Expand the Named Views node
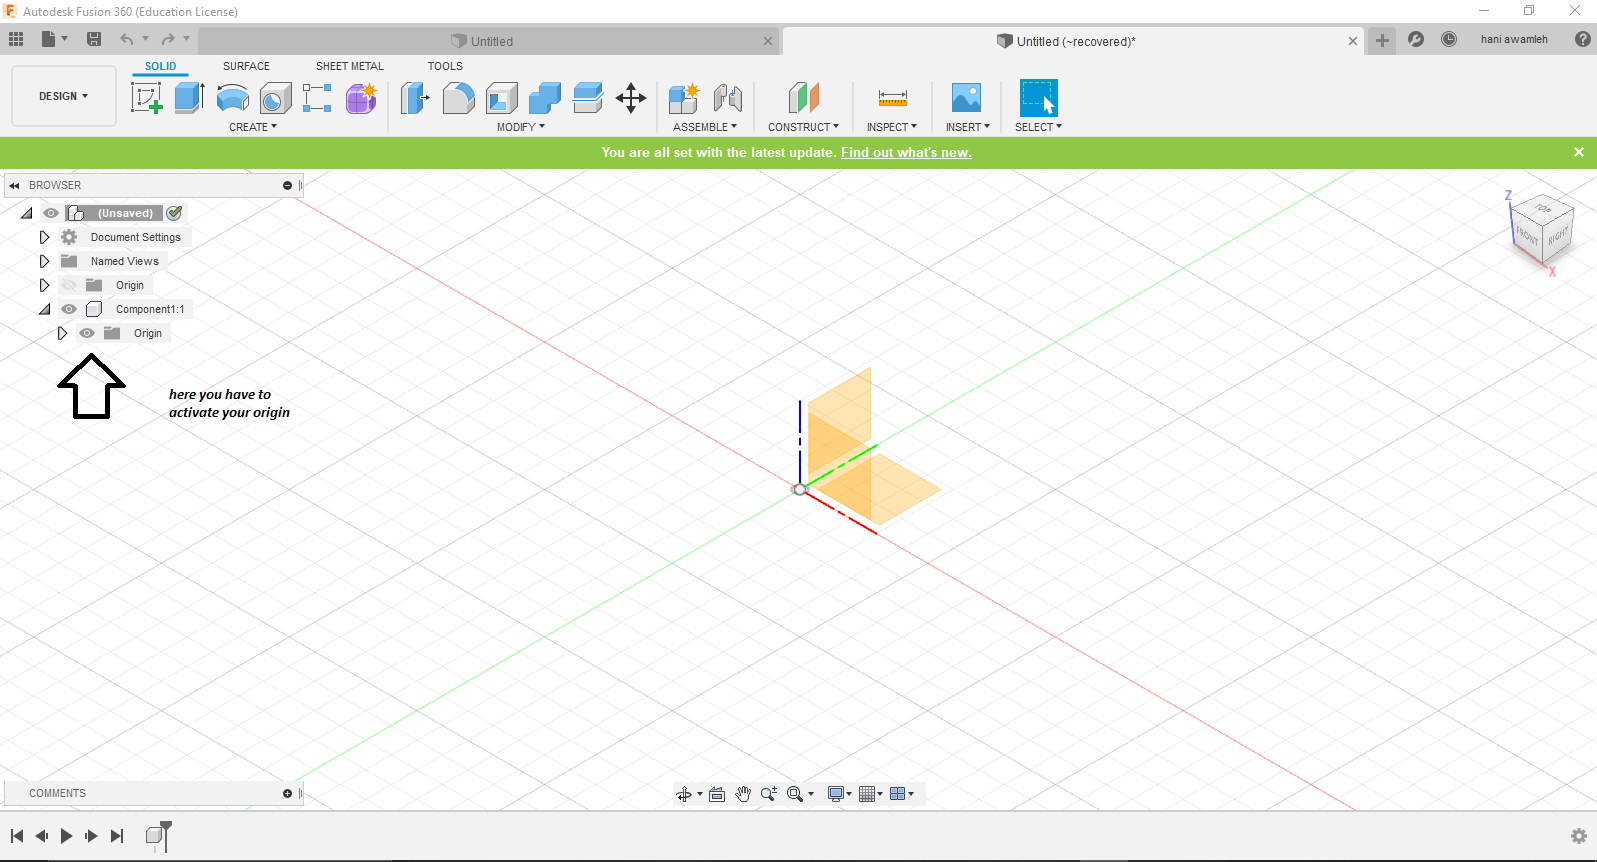 click(44, 261)
